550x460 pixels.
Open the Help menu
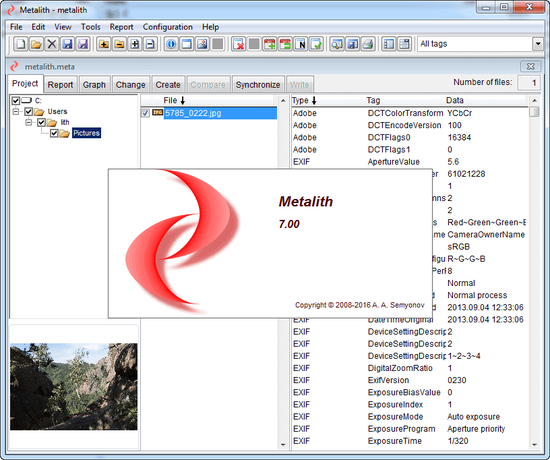pos(210,27)
